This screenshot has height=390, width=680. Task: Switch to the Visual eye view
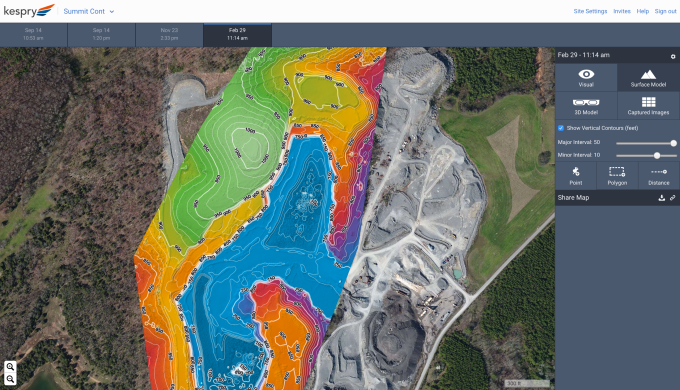[586, 78]
